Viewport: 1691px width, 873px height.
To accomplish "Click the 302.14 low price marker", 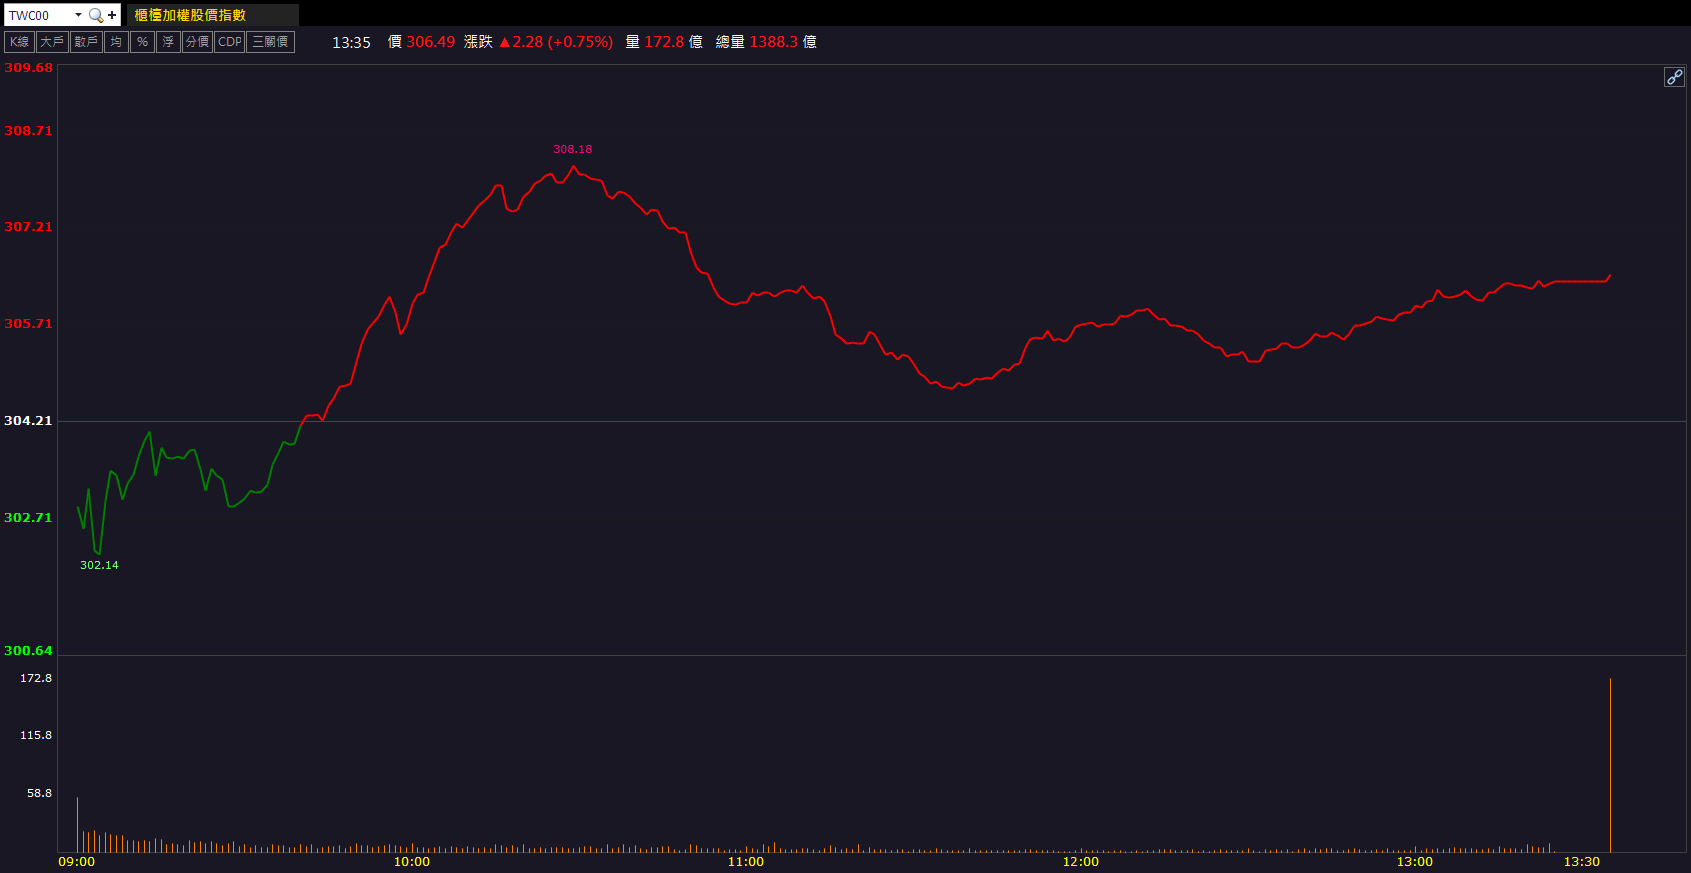I will tap(99, 565).
